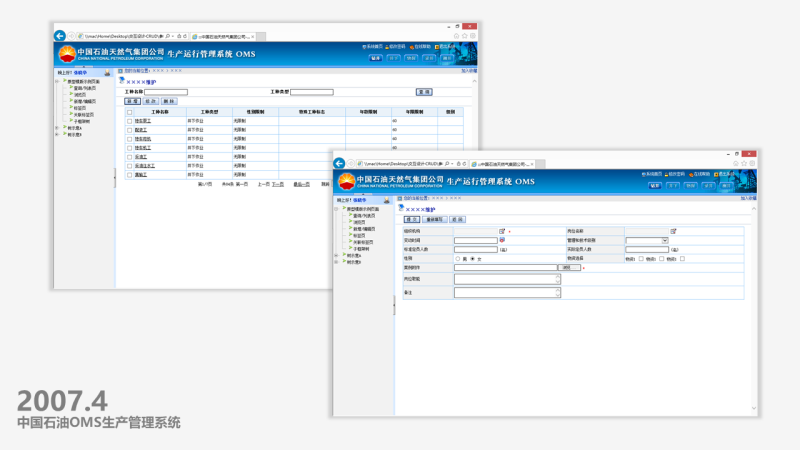Click the scroll-down arrow in front window page
This screenshot has width=800, height=450.
[x=754, y=408]
